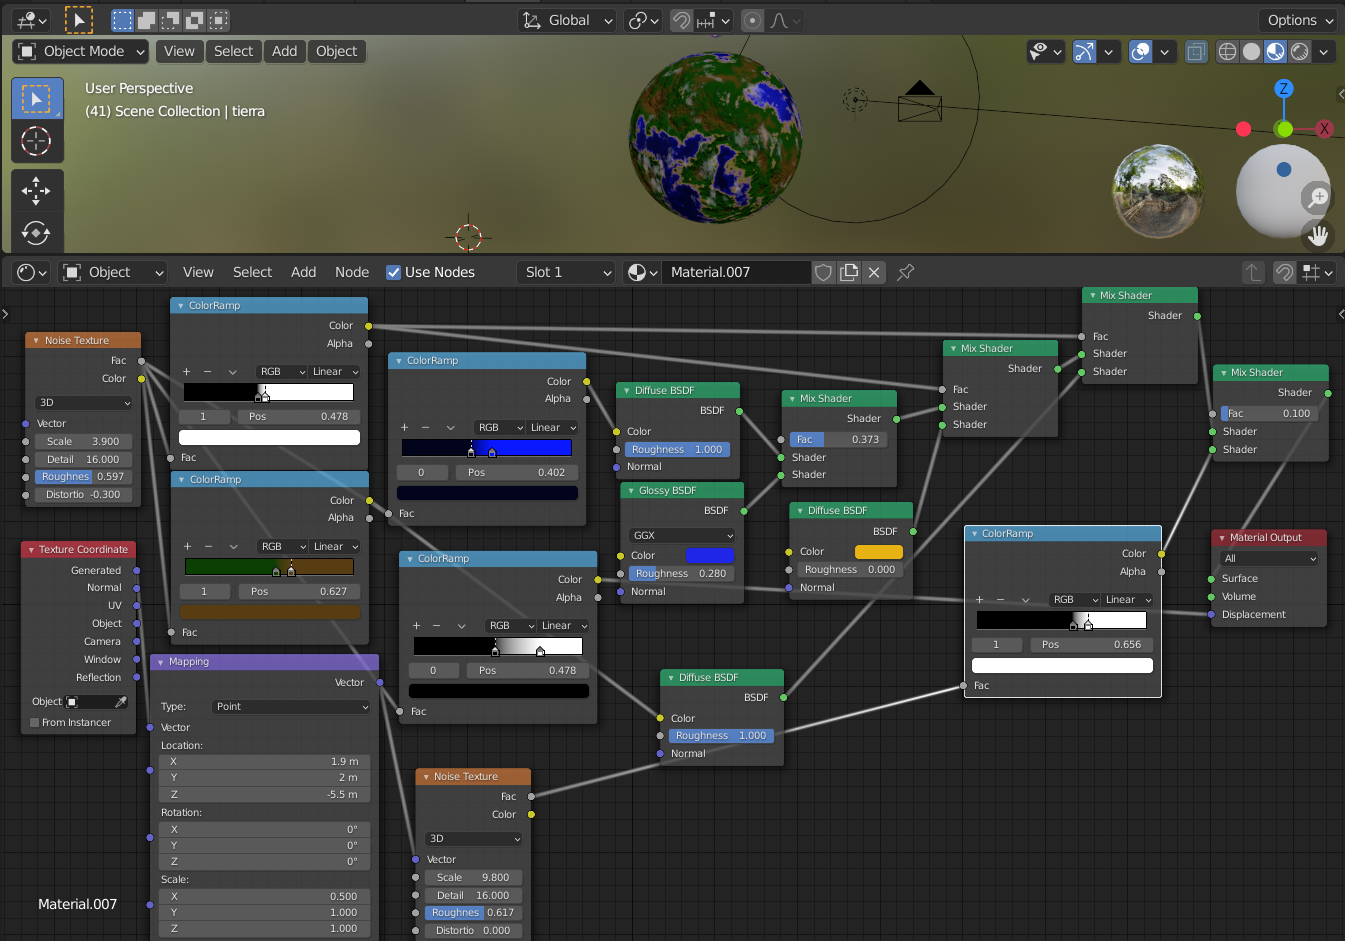Go to parent node tree arrow icon

1253,272
